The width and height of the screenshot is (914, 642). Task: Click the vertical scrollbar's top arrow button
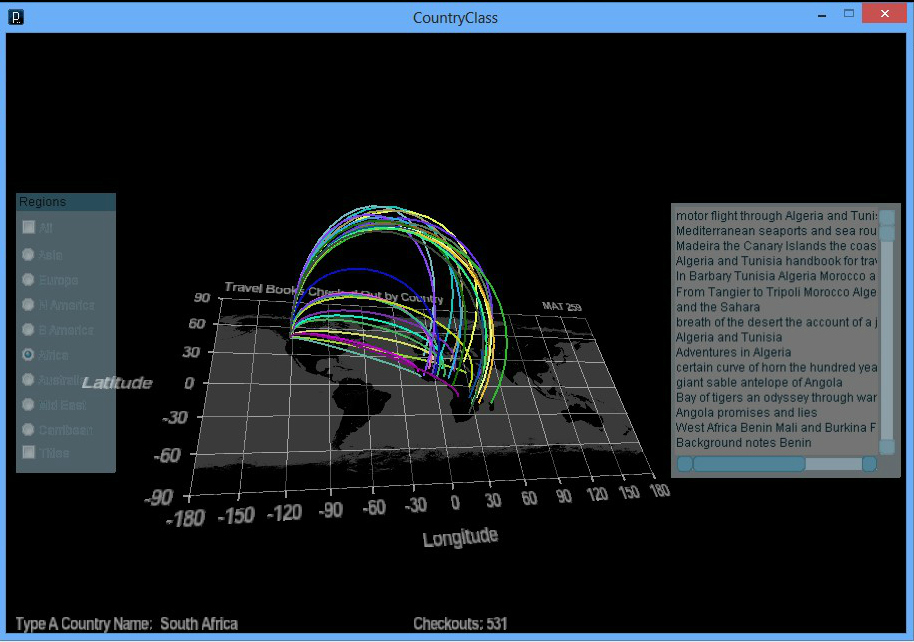(x=887, y=217)
